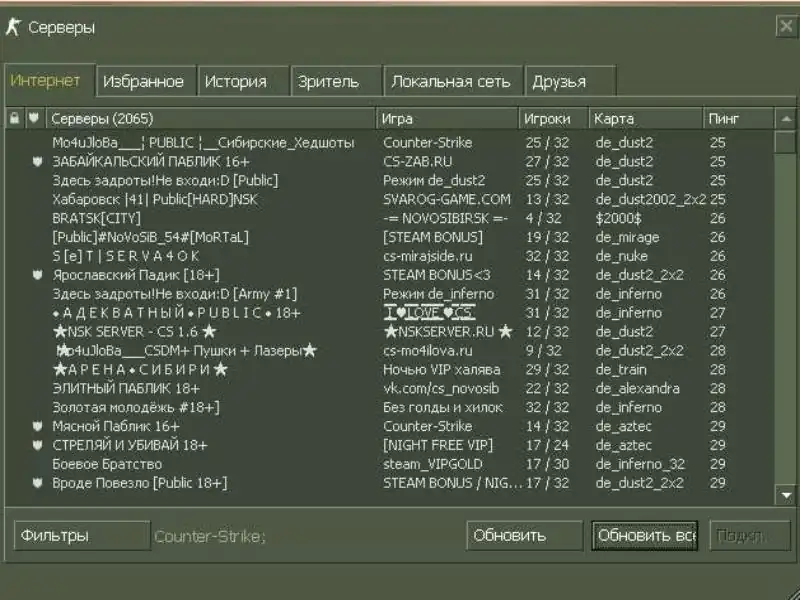
Task: Click shield icon of Мясной Паблик 16+ row
Action: tap(37, 426)
